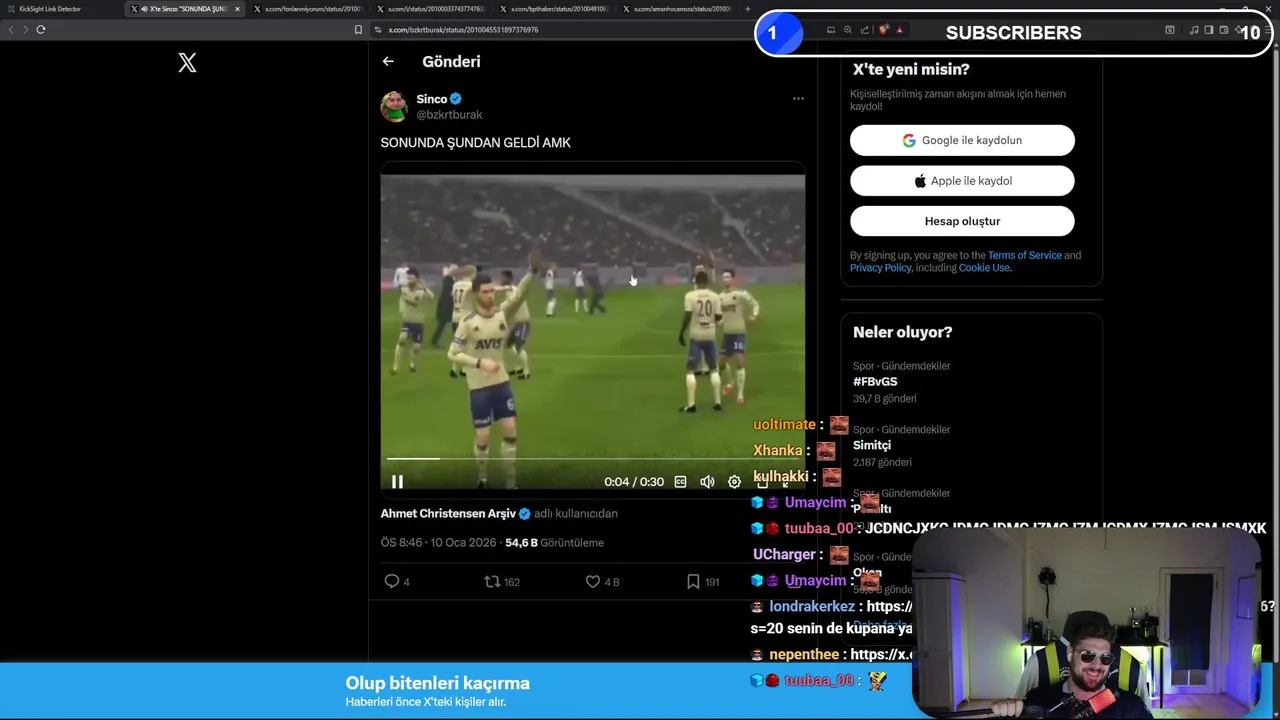Click the Neler oluyor? heading
1280x720 pixels.
tap(902, 332)
